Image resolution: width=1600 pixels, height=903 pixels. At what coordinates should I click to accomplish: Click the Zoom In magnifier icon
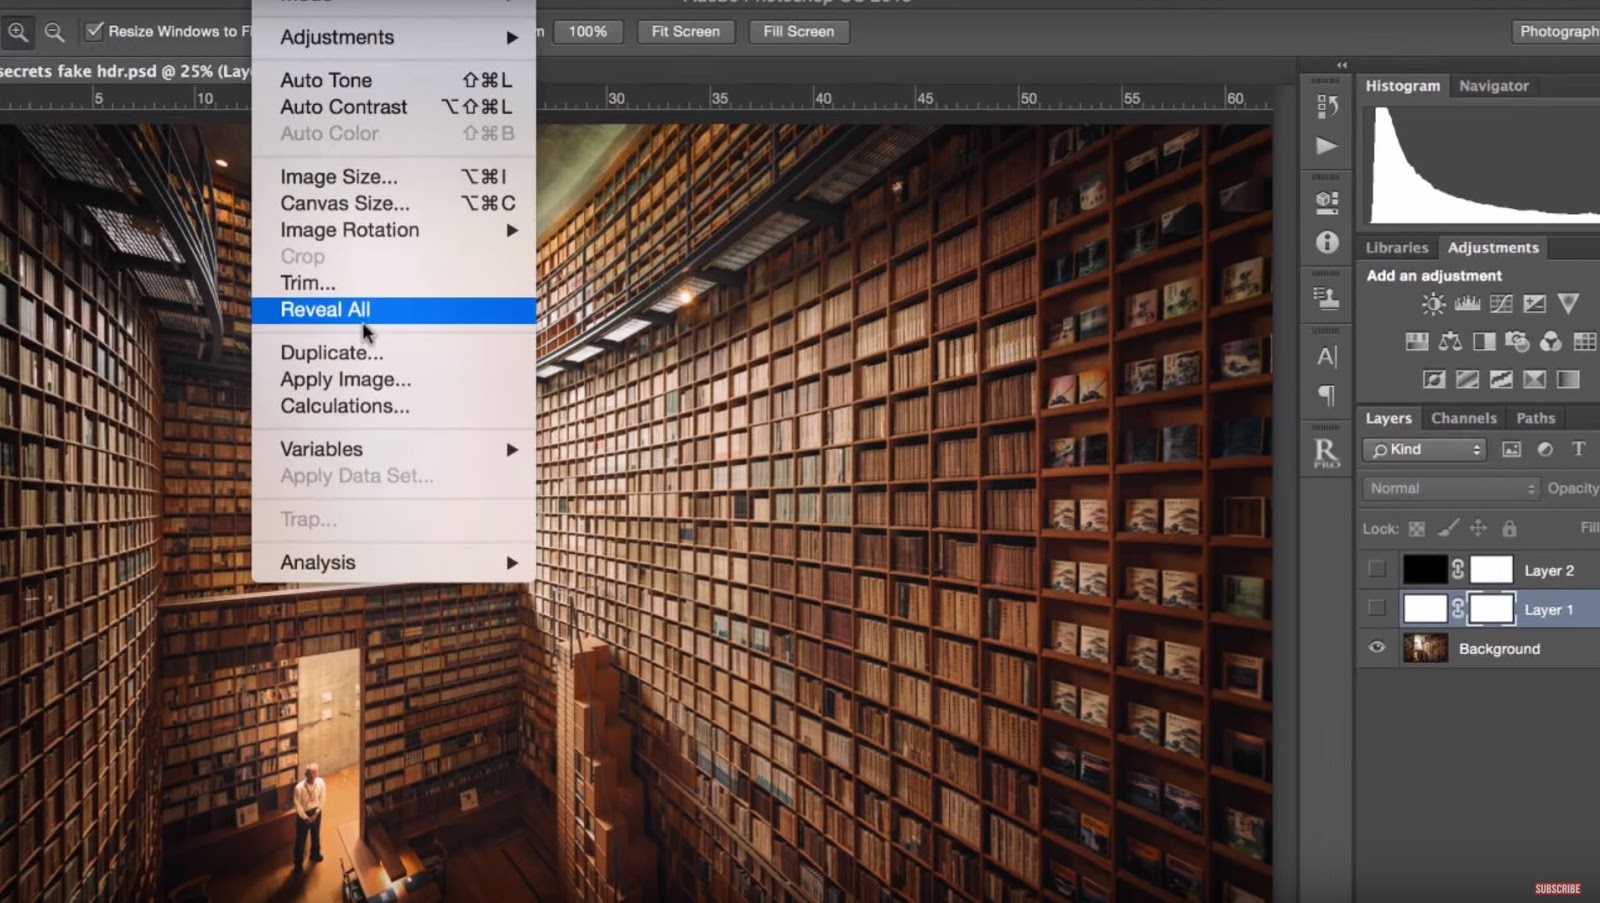pos(18,31)
